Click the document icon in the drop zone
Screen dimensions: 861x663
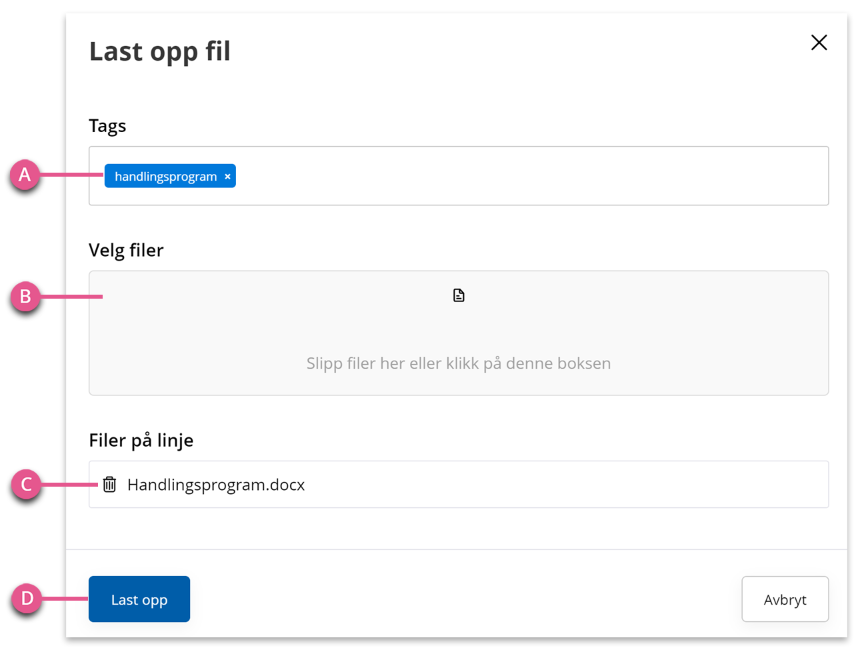459,296
